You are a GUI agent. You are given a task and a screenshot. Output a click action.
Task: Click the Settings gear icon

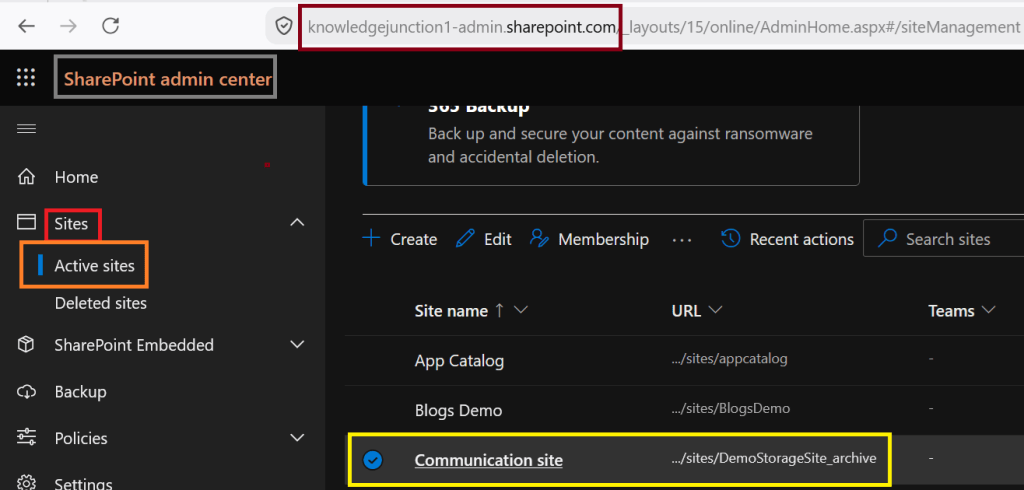coord(26,482)
